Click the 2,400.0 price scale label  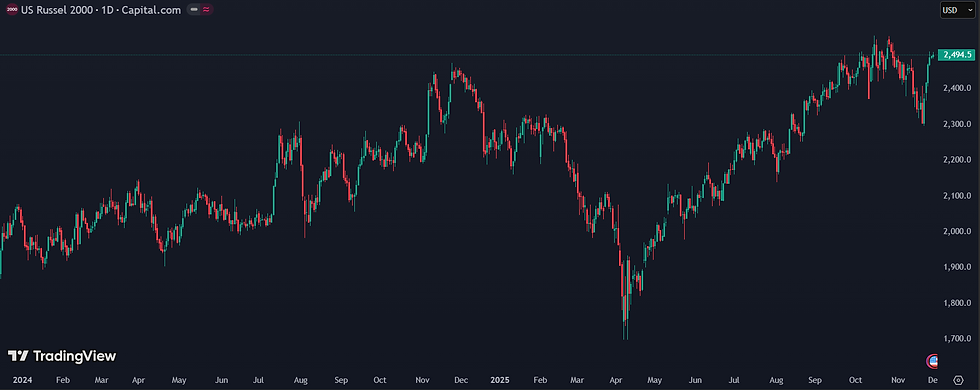959,89
